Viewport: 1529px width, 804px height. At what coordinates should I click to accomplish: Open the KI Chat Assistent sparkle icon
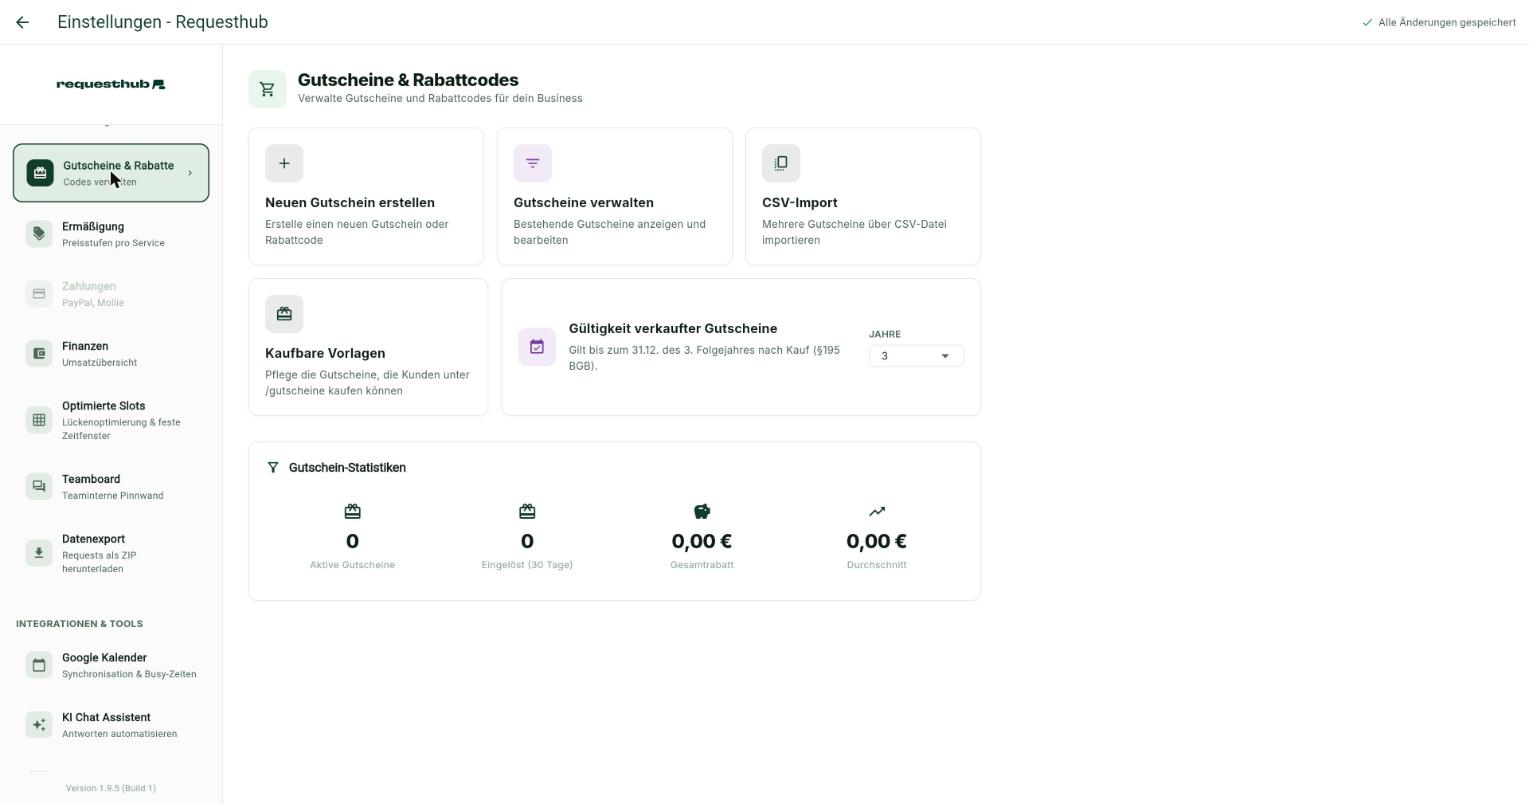pos(39,725)
